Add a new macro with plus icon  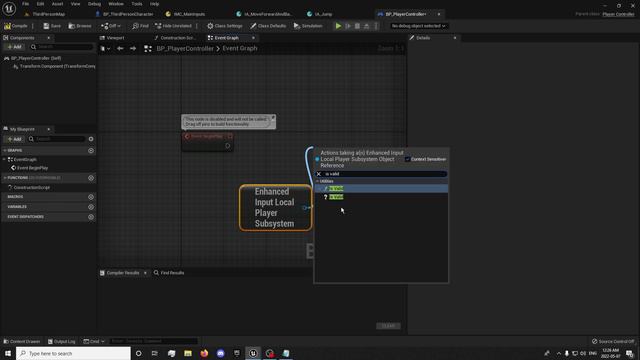point(91,197)
